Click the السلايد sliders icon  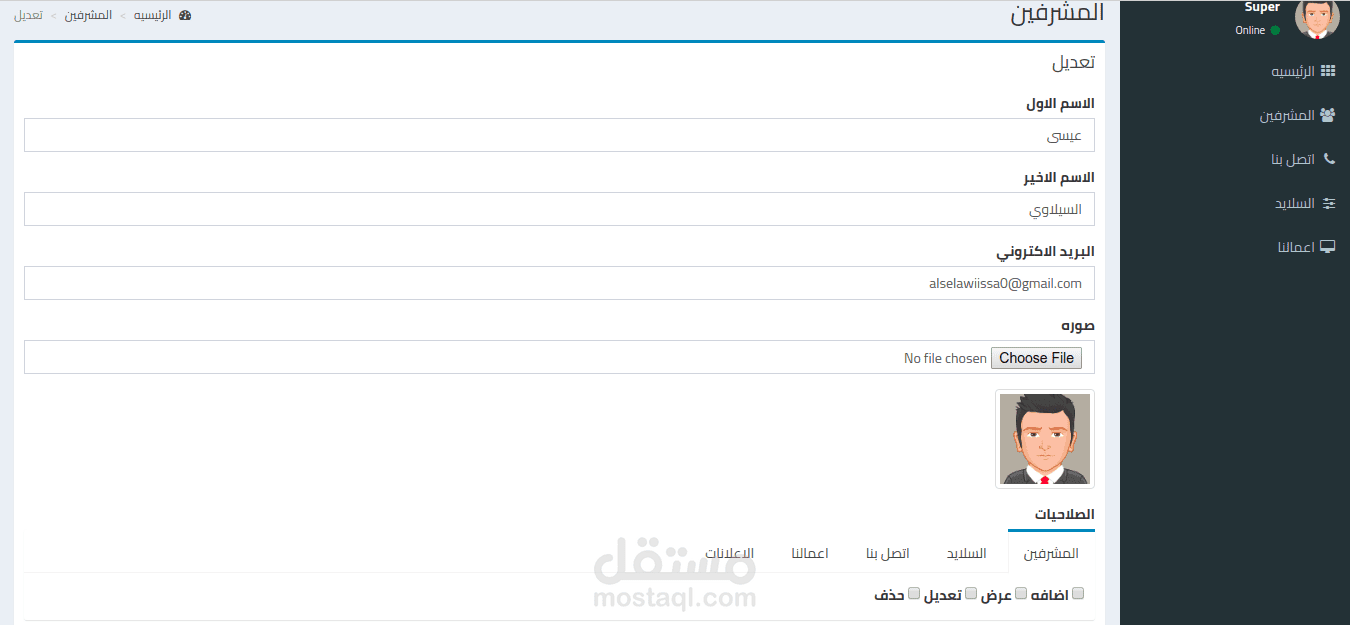[x=1329, y=203]
